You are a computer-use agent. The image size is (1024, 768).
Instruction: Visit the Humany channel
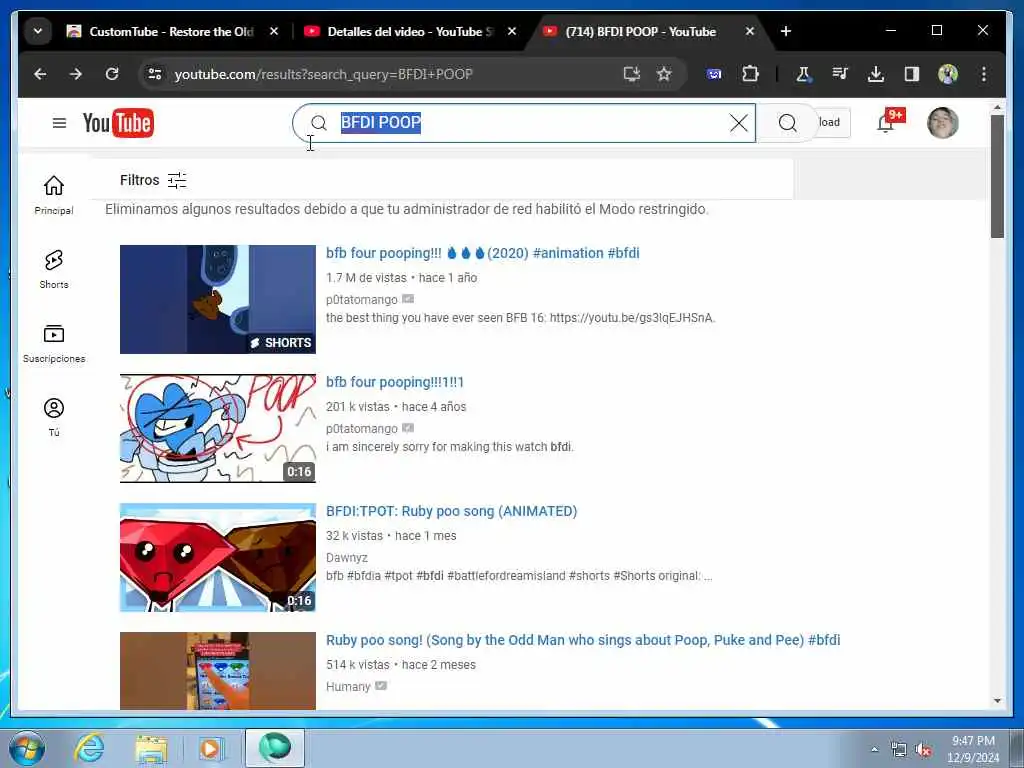[x=348, y=687]
